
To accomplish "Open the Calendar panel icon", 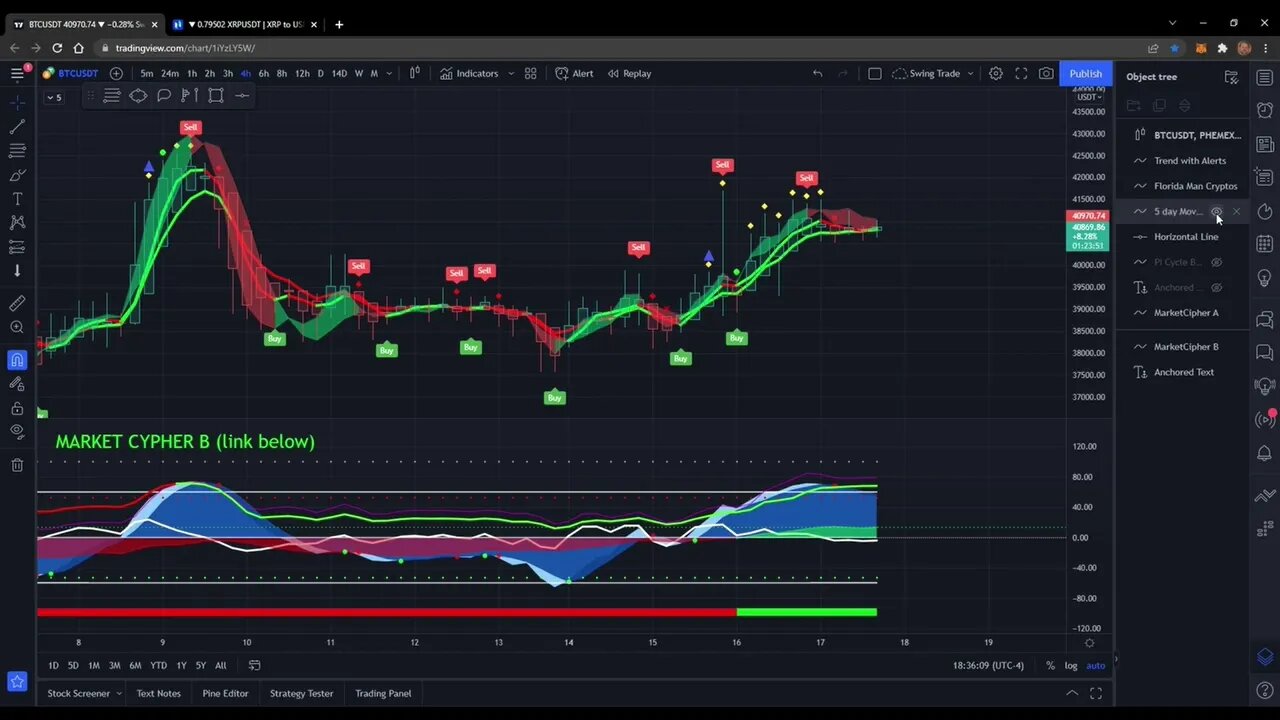I will (1265, 243).
